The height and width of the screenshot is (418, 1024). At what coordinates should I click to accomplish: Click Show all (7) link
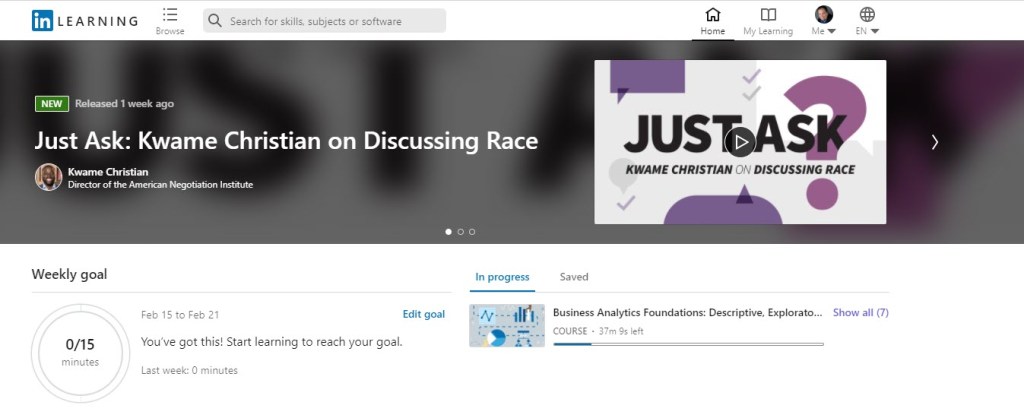click(x=860, y=313)
